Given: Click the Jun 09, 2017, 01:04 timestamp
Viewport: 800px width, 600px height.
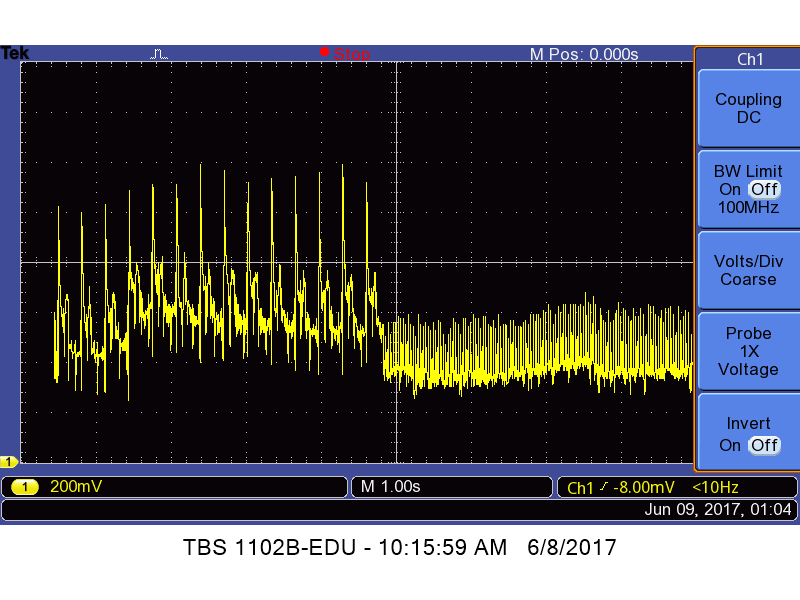Looking at the screenshot, I should (x=718, y=509).
